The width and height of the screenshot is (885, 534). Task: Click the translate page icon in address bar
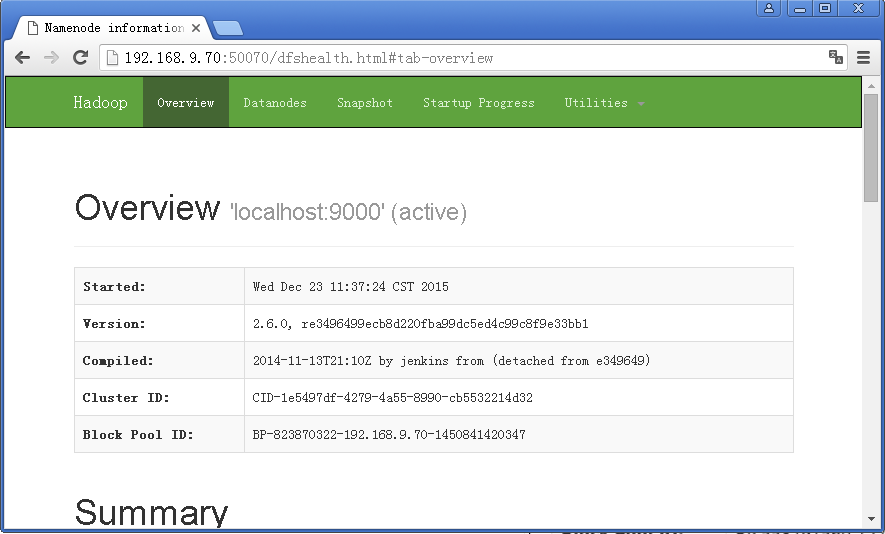(835, 57)
